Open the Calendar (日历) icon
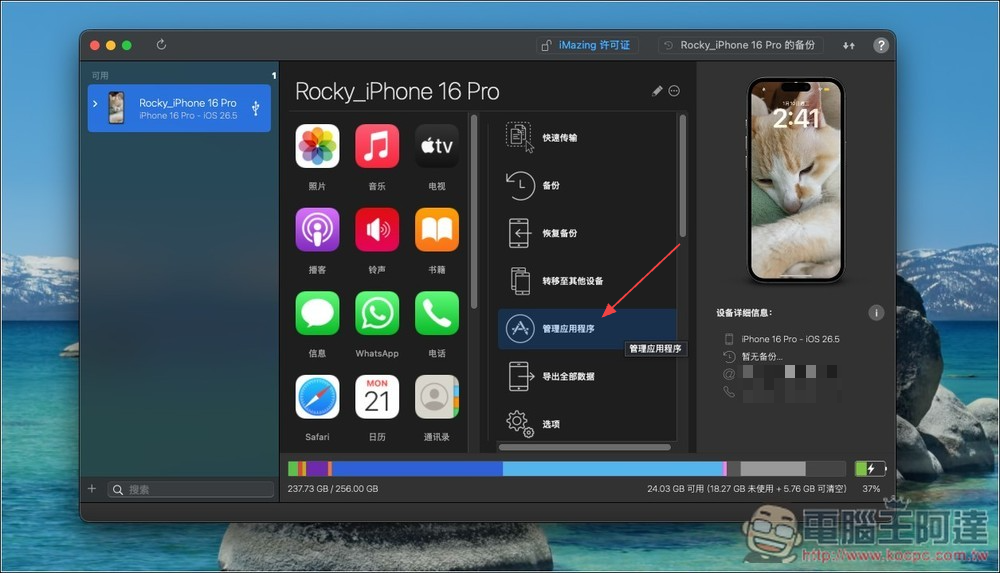 377,397
